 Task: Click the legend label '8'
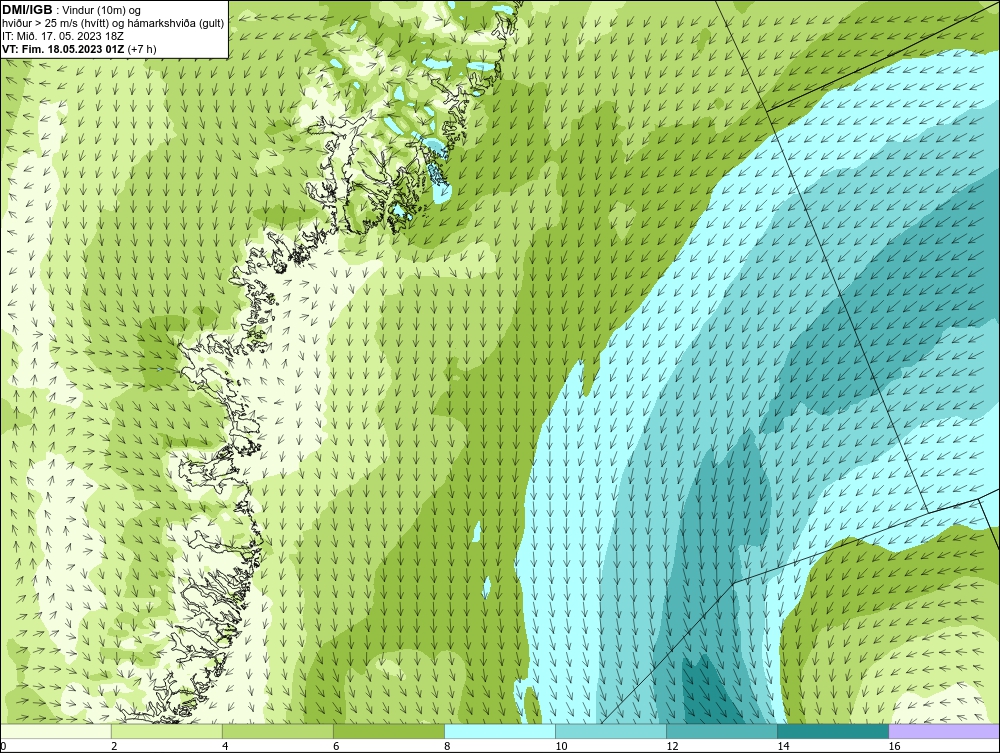coord(448,746)
